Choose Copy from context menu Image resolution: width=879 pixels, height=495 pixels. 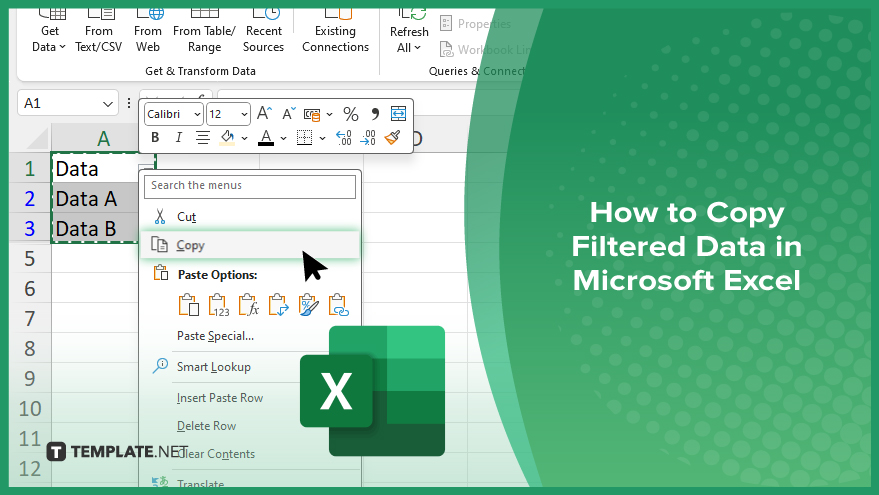(x=250, y=245)
